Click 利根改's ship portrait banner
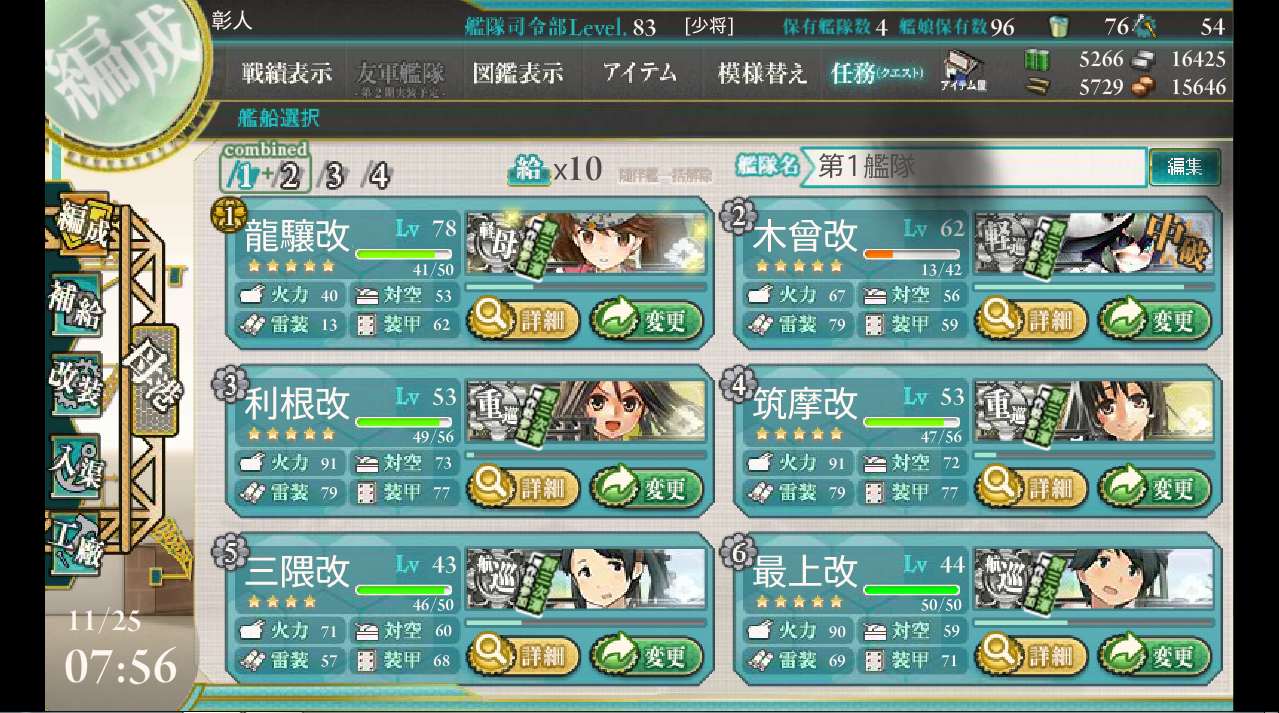This screenshot has height=713, width=1279. [587, 410]
